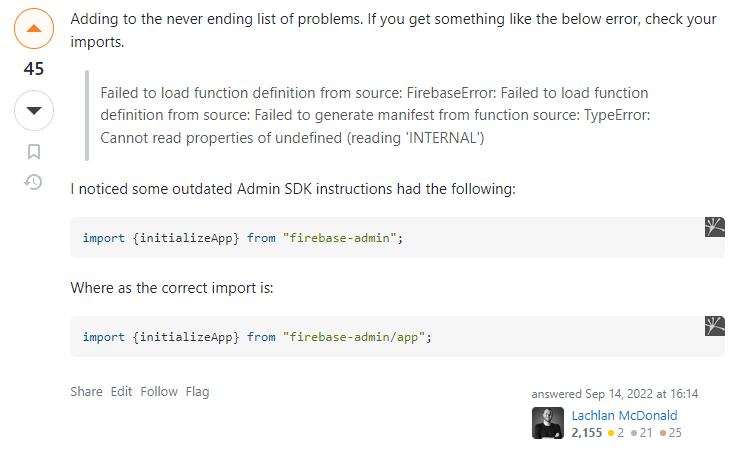Screen dimensions: 748x458
Task: Click the gold badge count
Action: pyautogui.click(x=616, y=433)
